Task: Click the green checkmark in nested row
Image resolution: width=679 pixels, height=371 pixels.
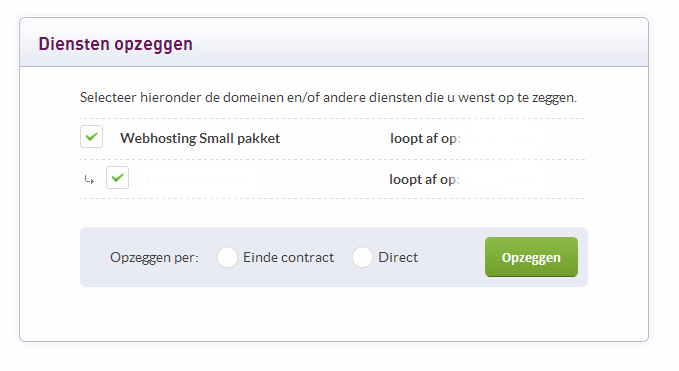Action: (x=117, y=177)
